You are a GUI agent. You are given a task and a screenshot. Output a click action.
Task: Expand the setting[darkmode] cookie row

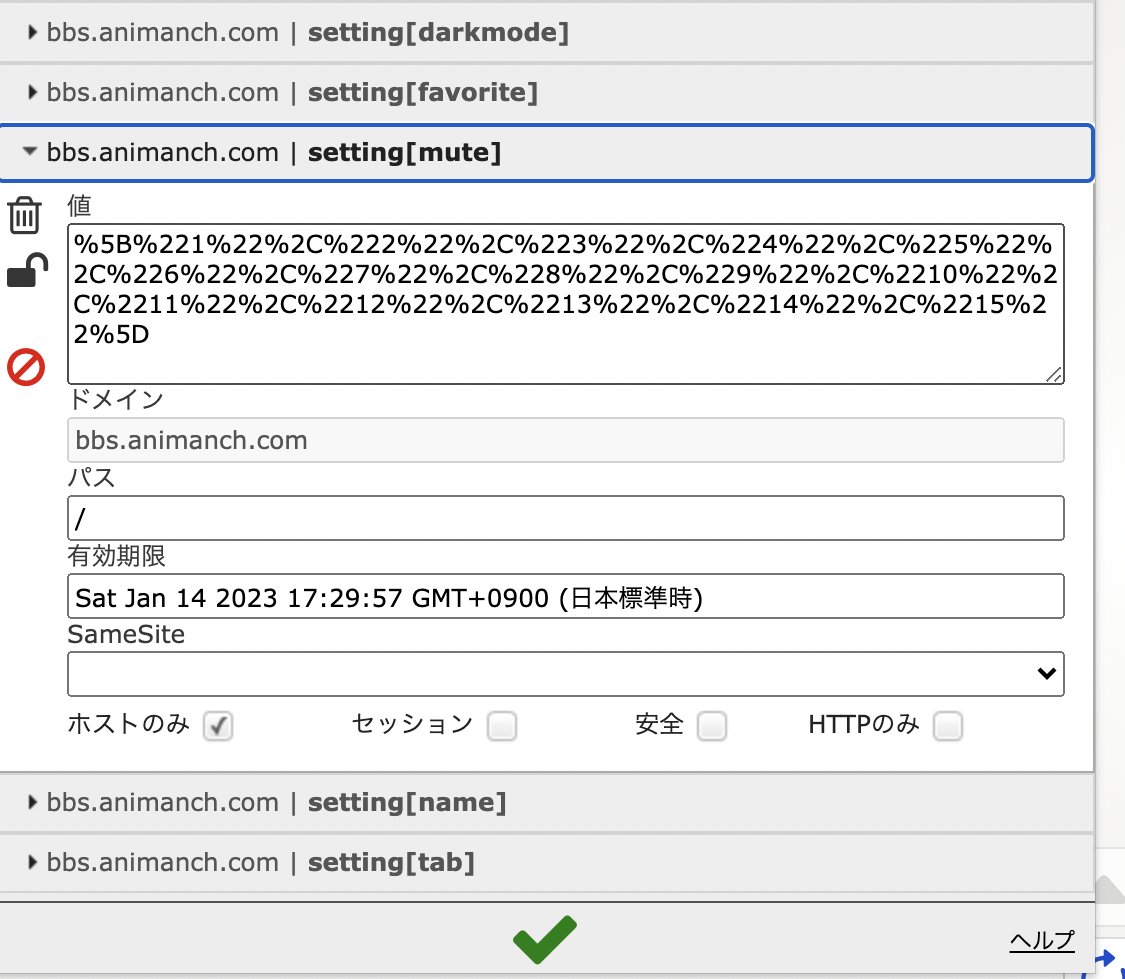tap(547, 32)
